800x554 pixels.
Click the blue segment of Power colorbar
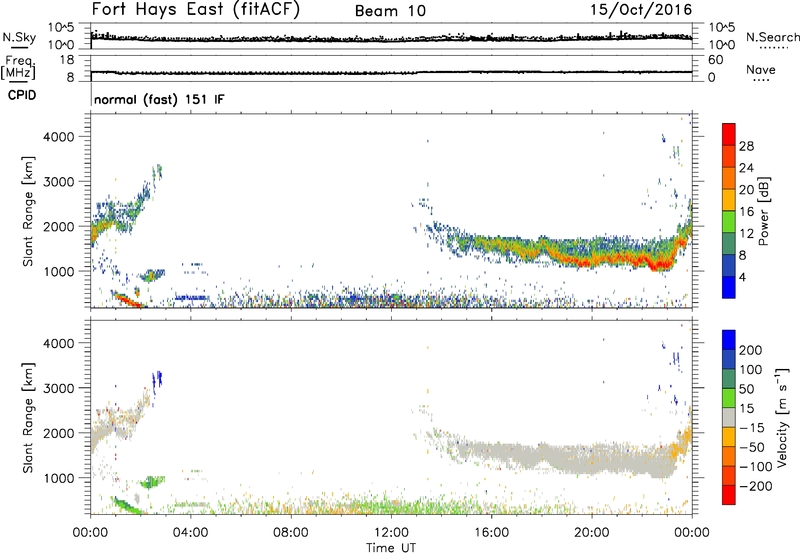(729, 287)
